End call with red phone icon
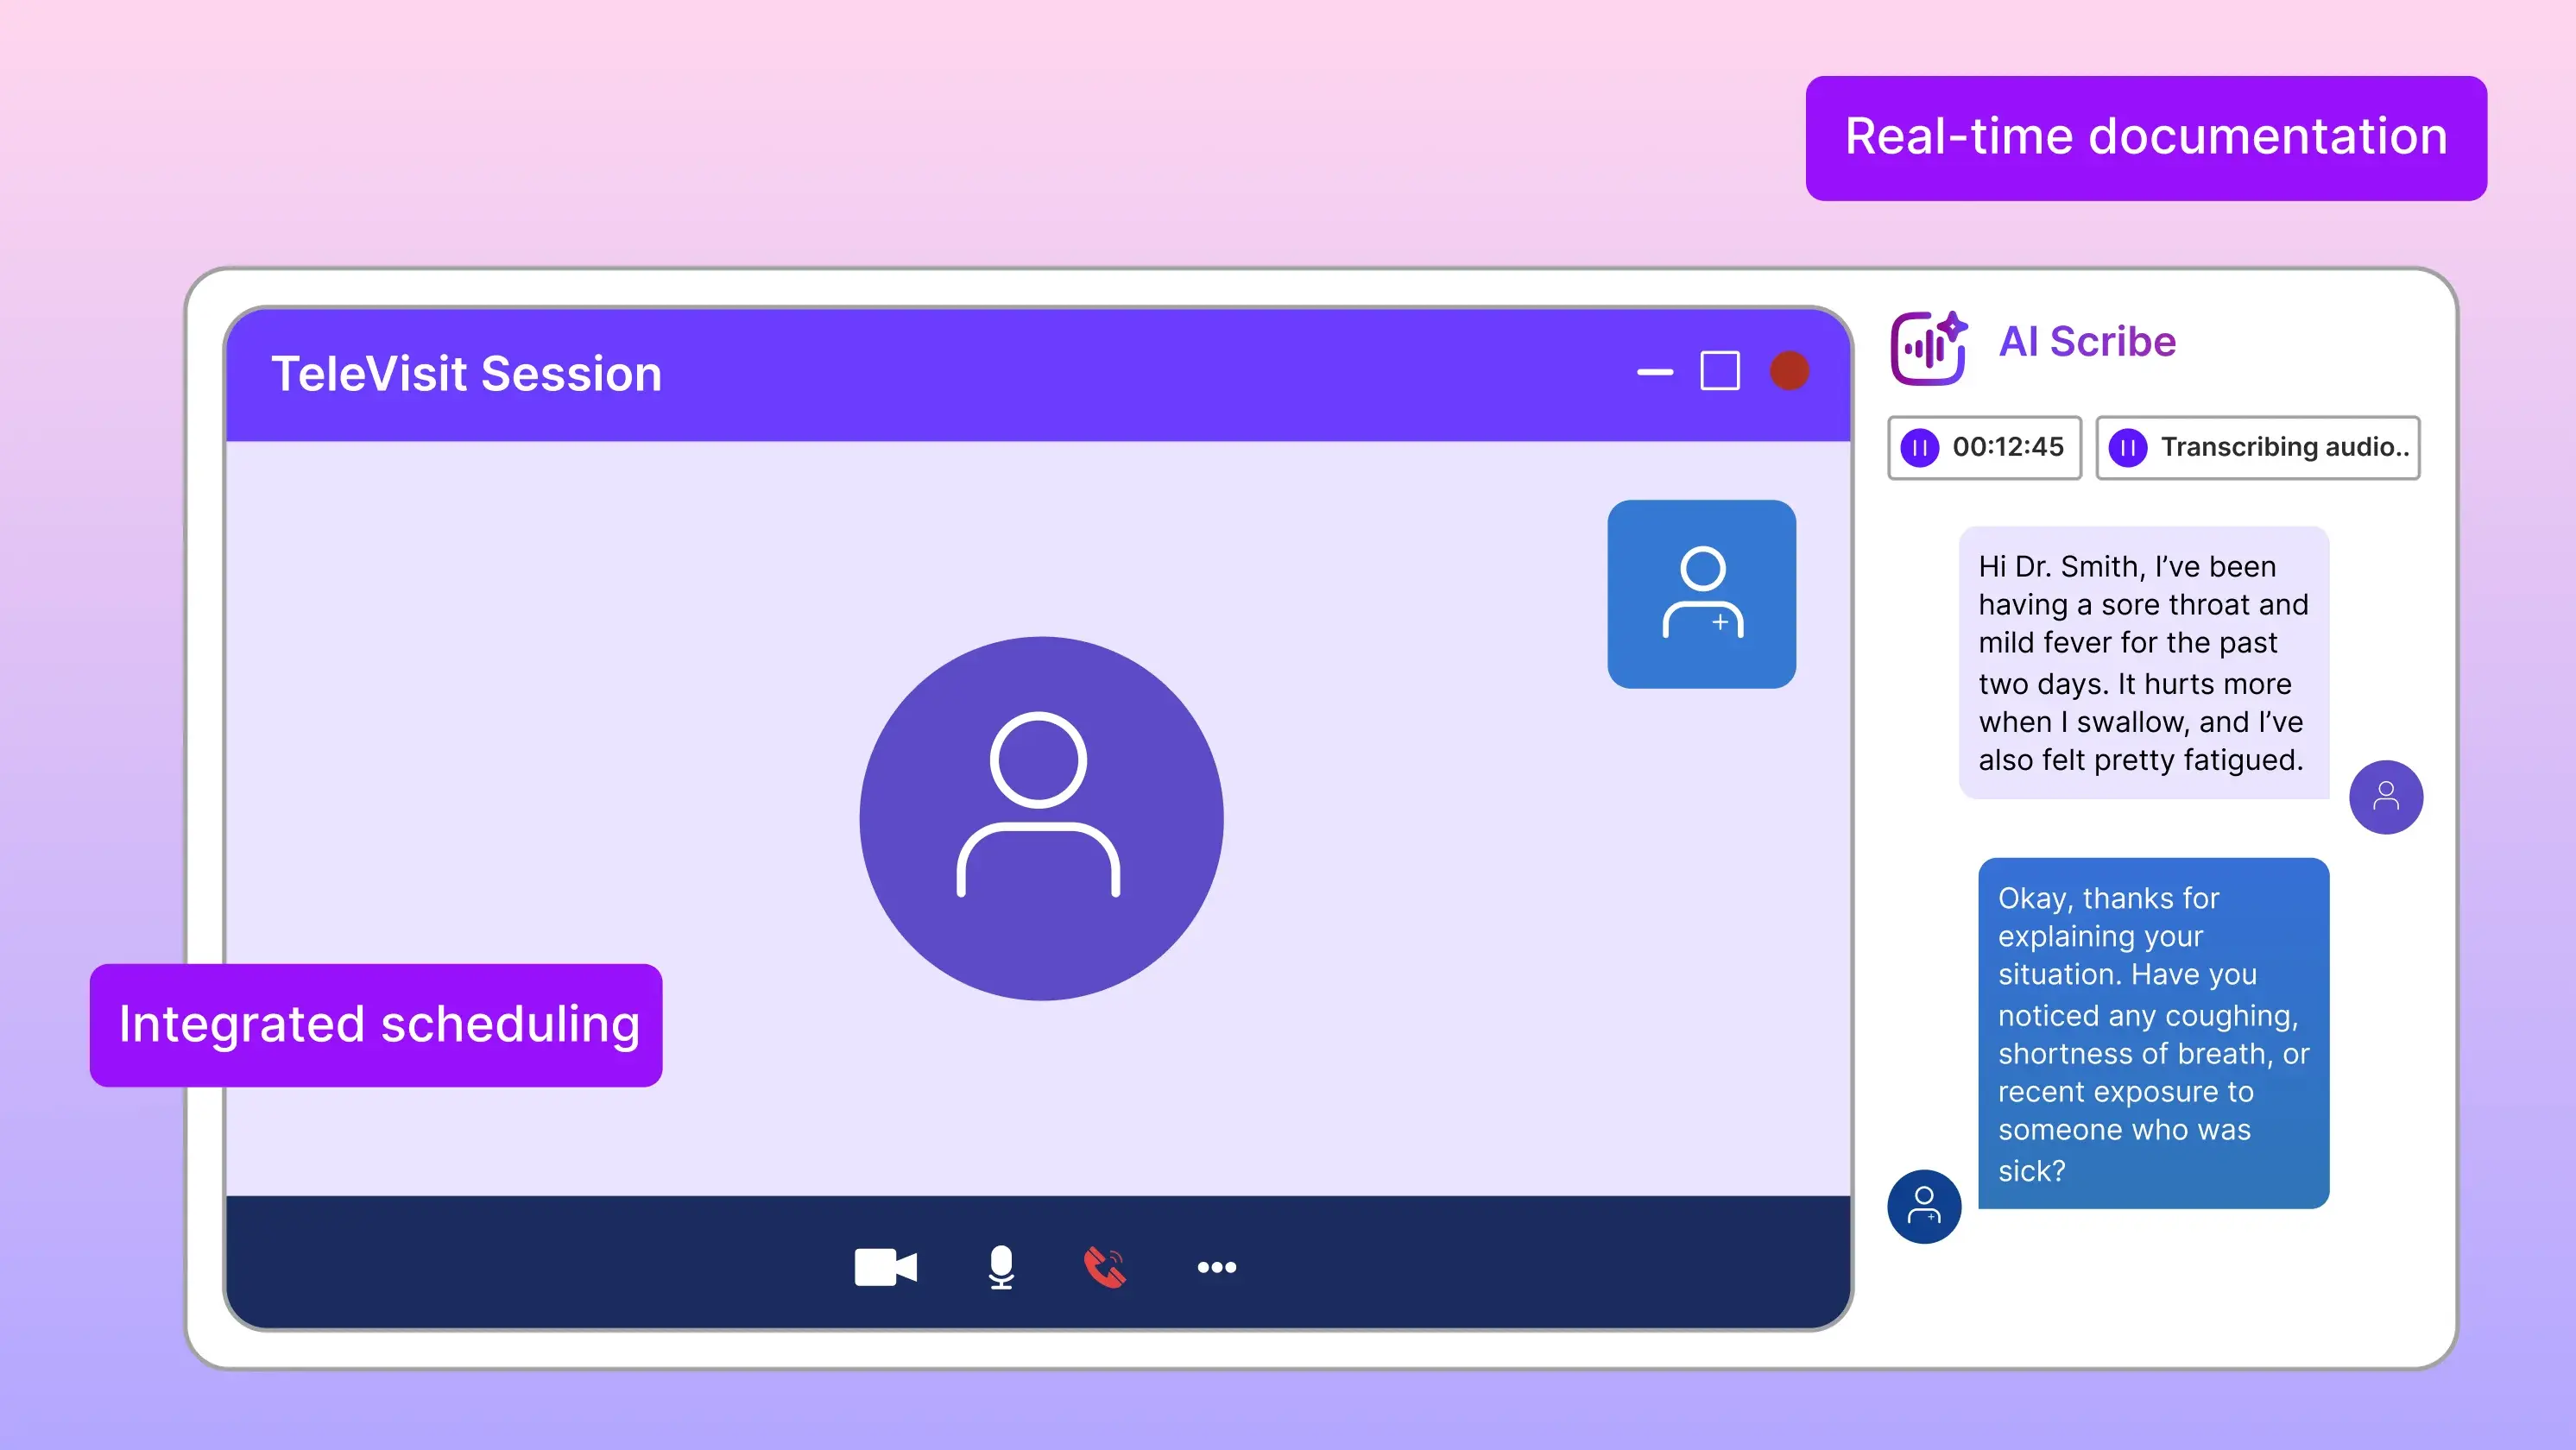 coord(1105,1267)
